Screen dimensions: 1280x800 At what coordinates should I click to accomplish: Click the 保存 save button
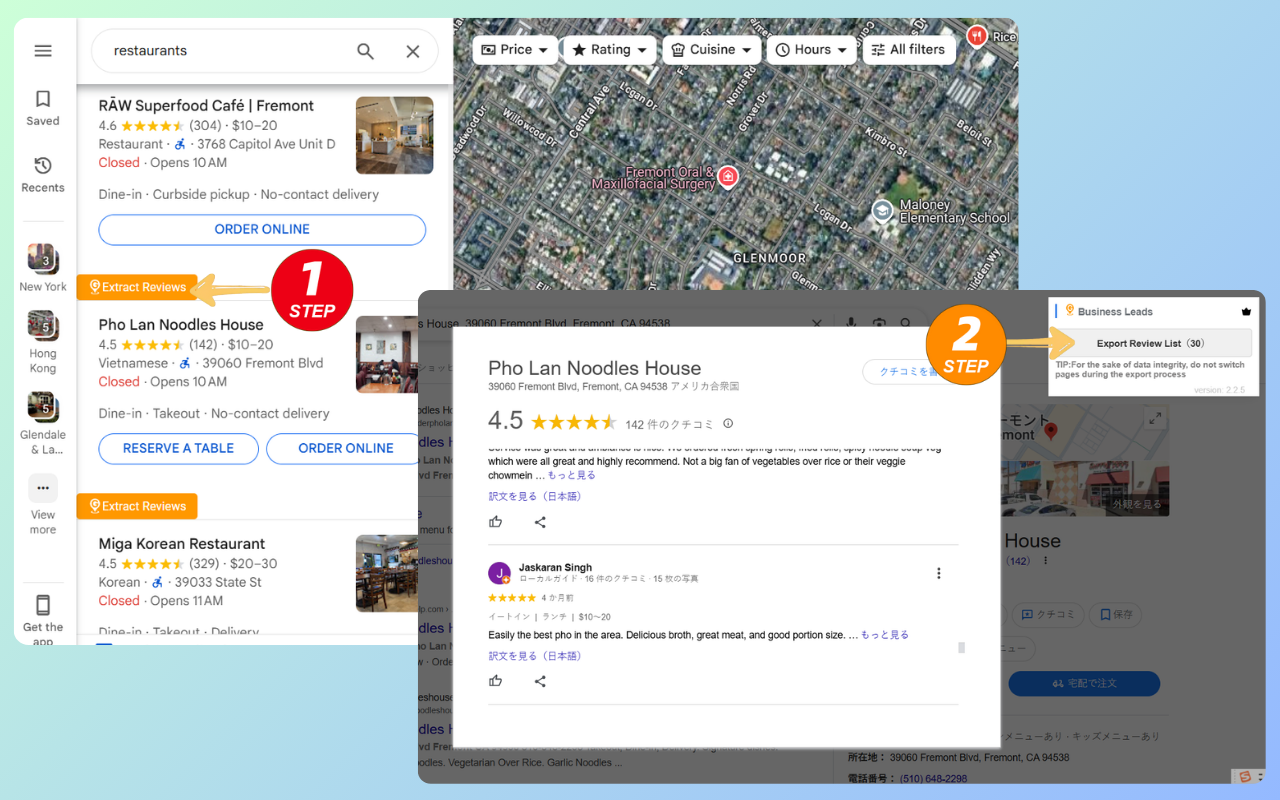(1115, 615)
